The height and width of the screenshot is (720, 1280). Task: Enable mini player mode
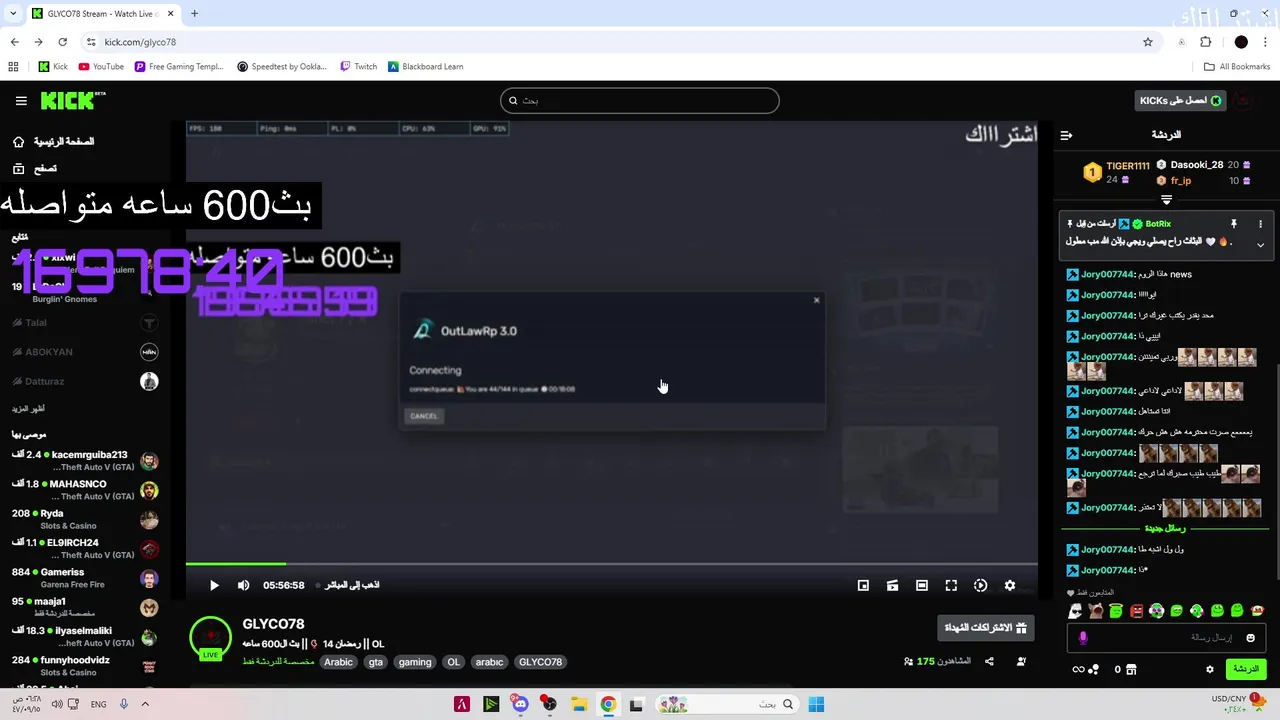pos(863,585)
